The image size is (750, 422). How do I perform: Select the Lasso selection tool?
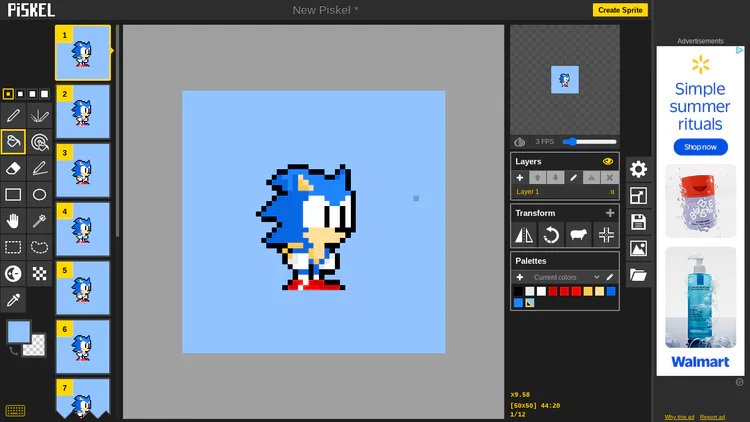[x=39, y=247]
